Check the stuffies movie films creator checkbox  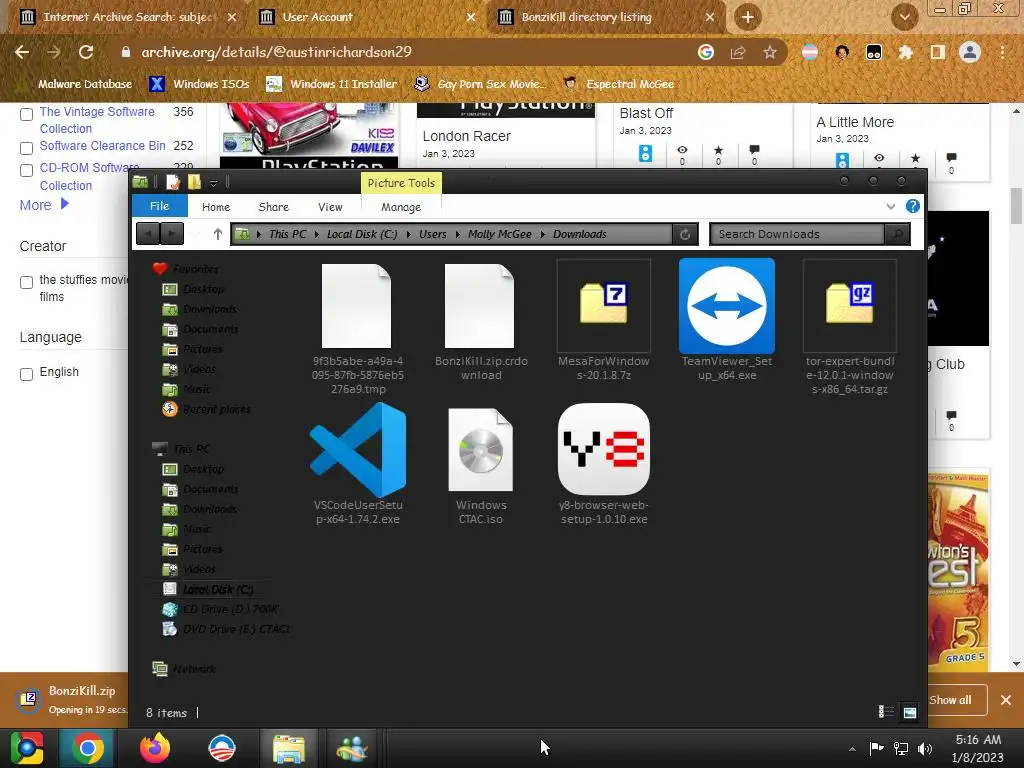point(26,283)
